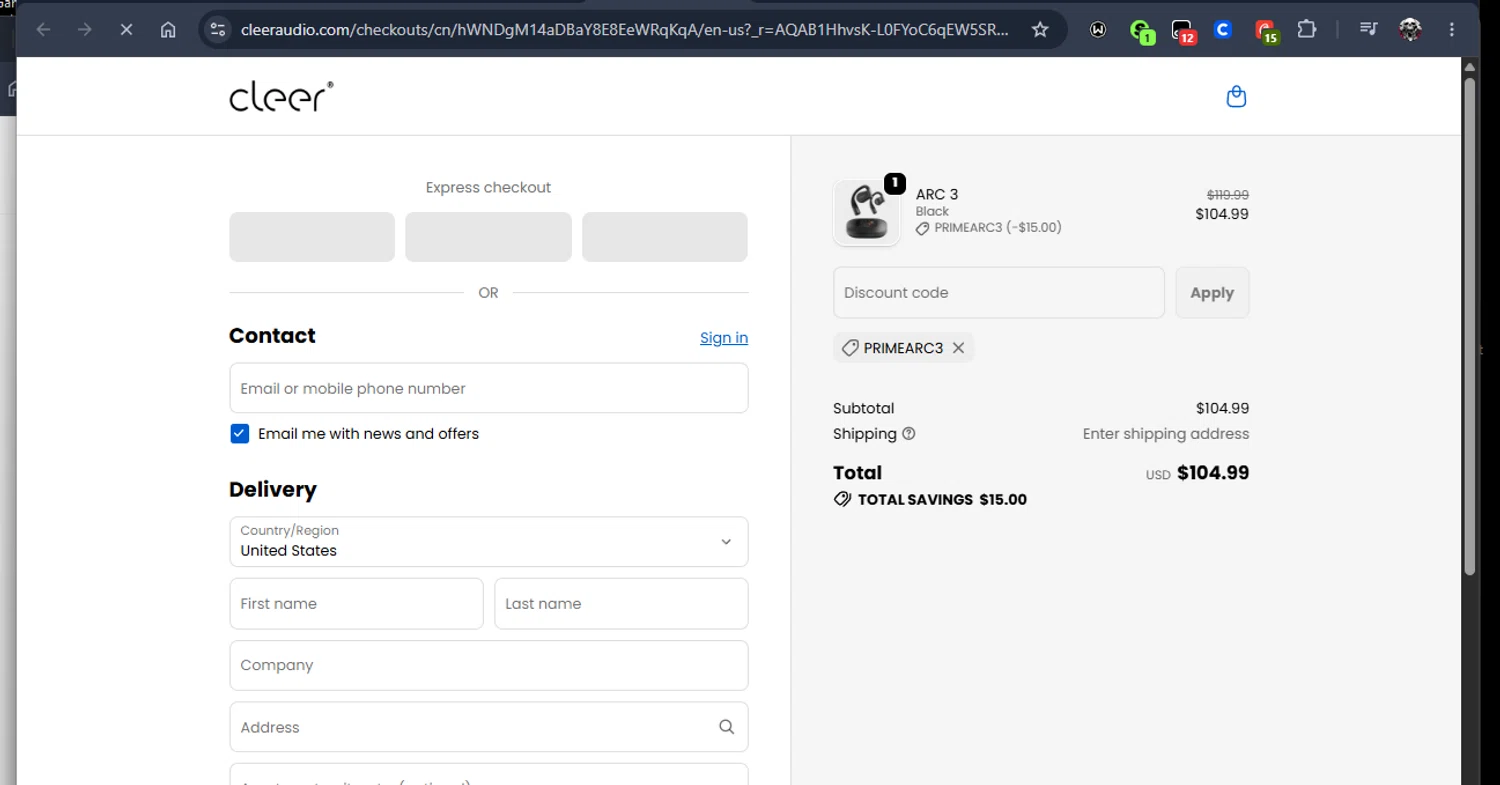This screenshot has height=785, width=1500.
Task: Bookmark this page with the star icon
Action: click(1040, 30)
